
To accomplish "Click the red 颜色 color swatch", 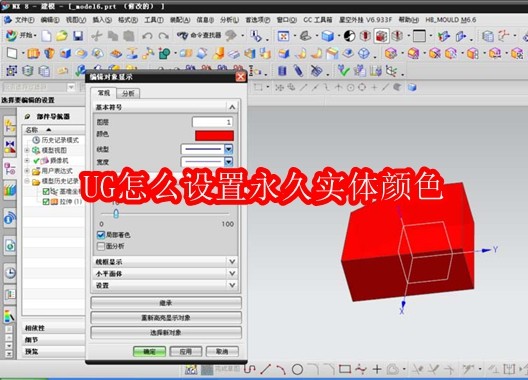I will (x=214, y=135).
